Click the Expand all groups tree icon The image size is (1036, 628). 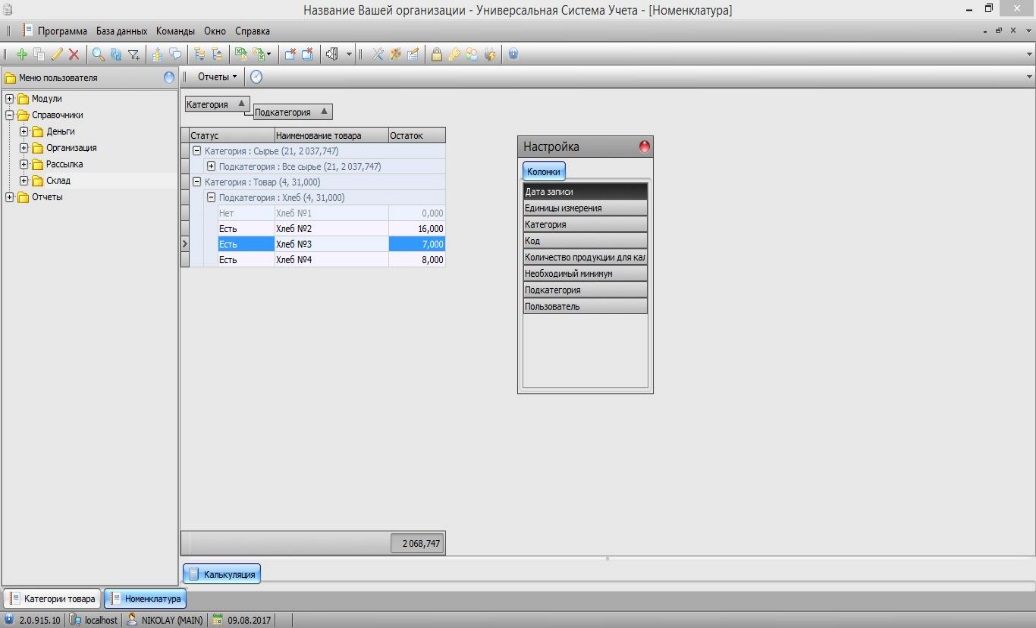(x=199, y=55)
